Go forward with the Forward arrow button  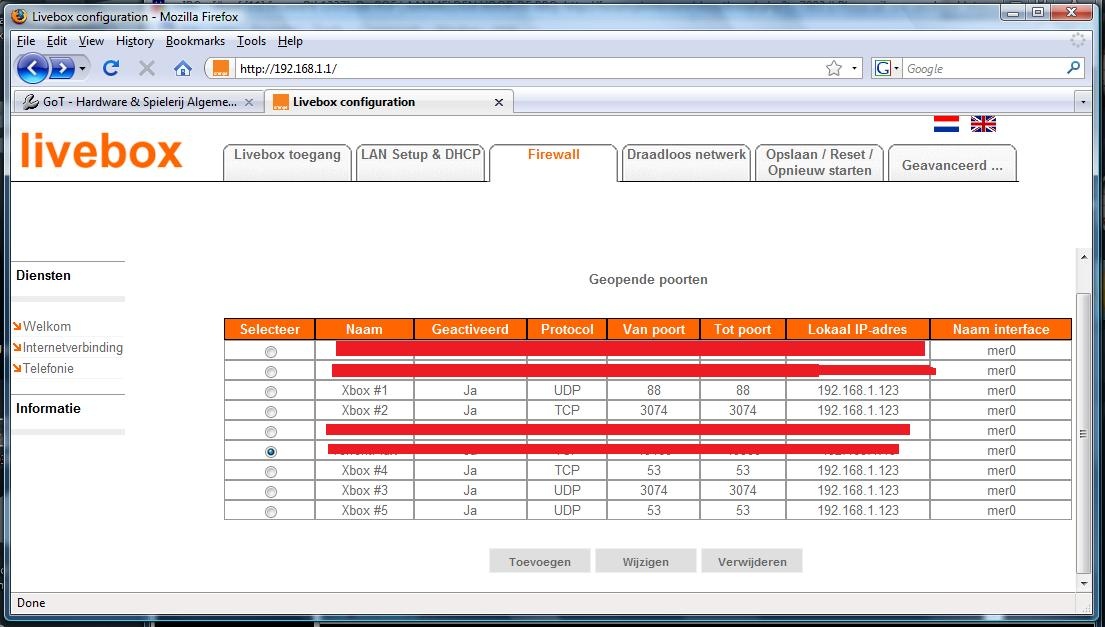pos(62,68)
